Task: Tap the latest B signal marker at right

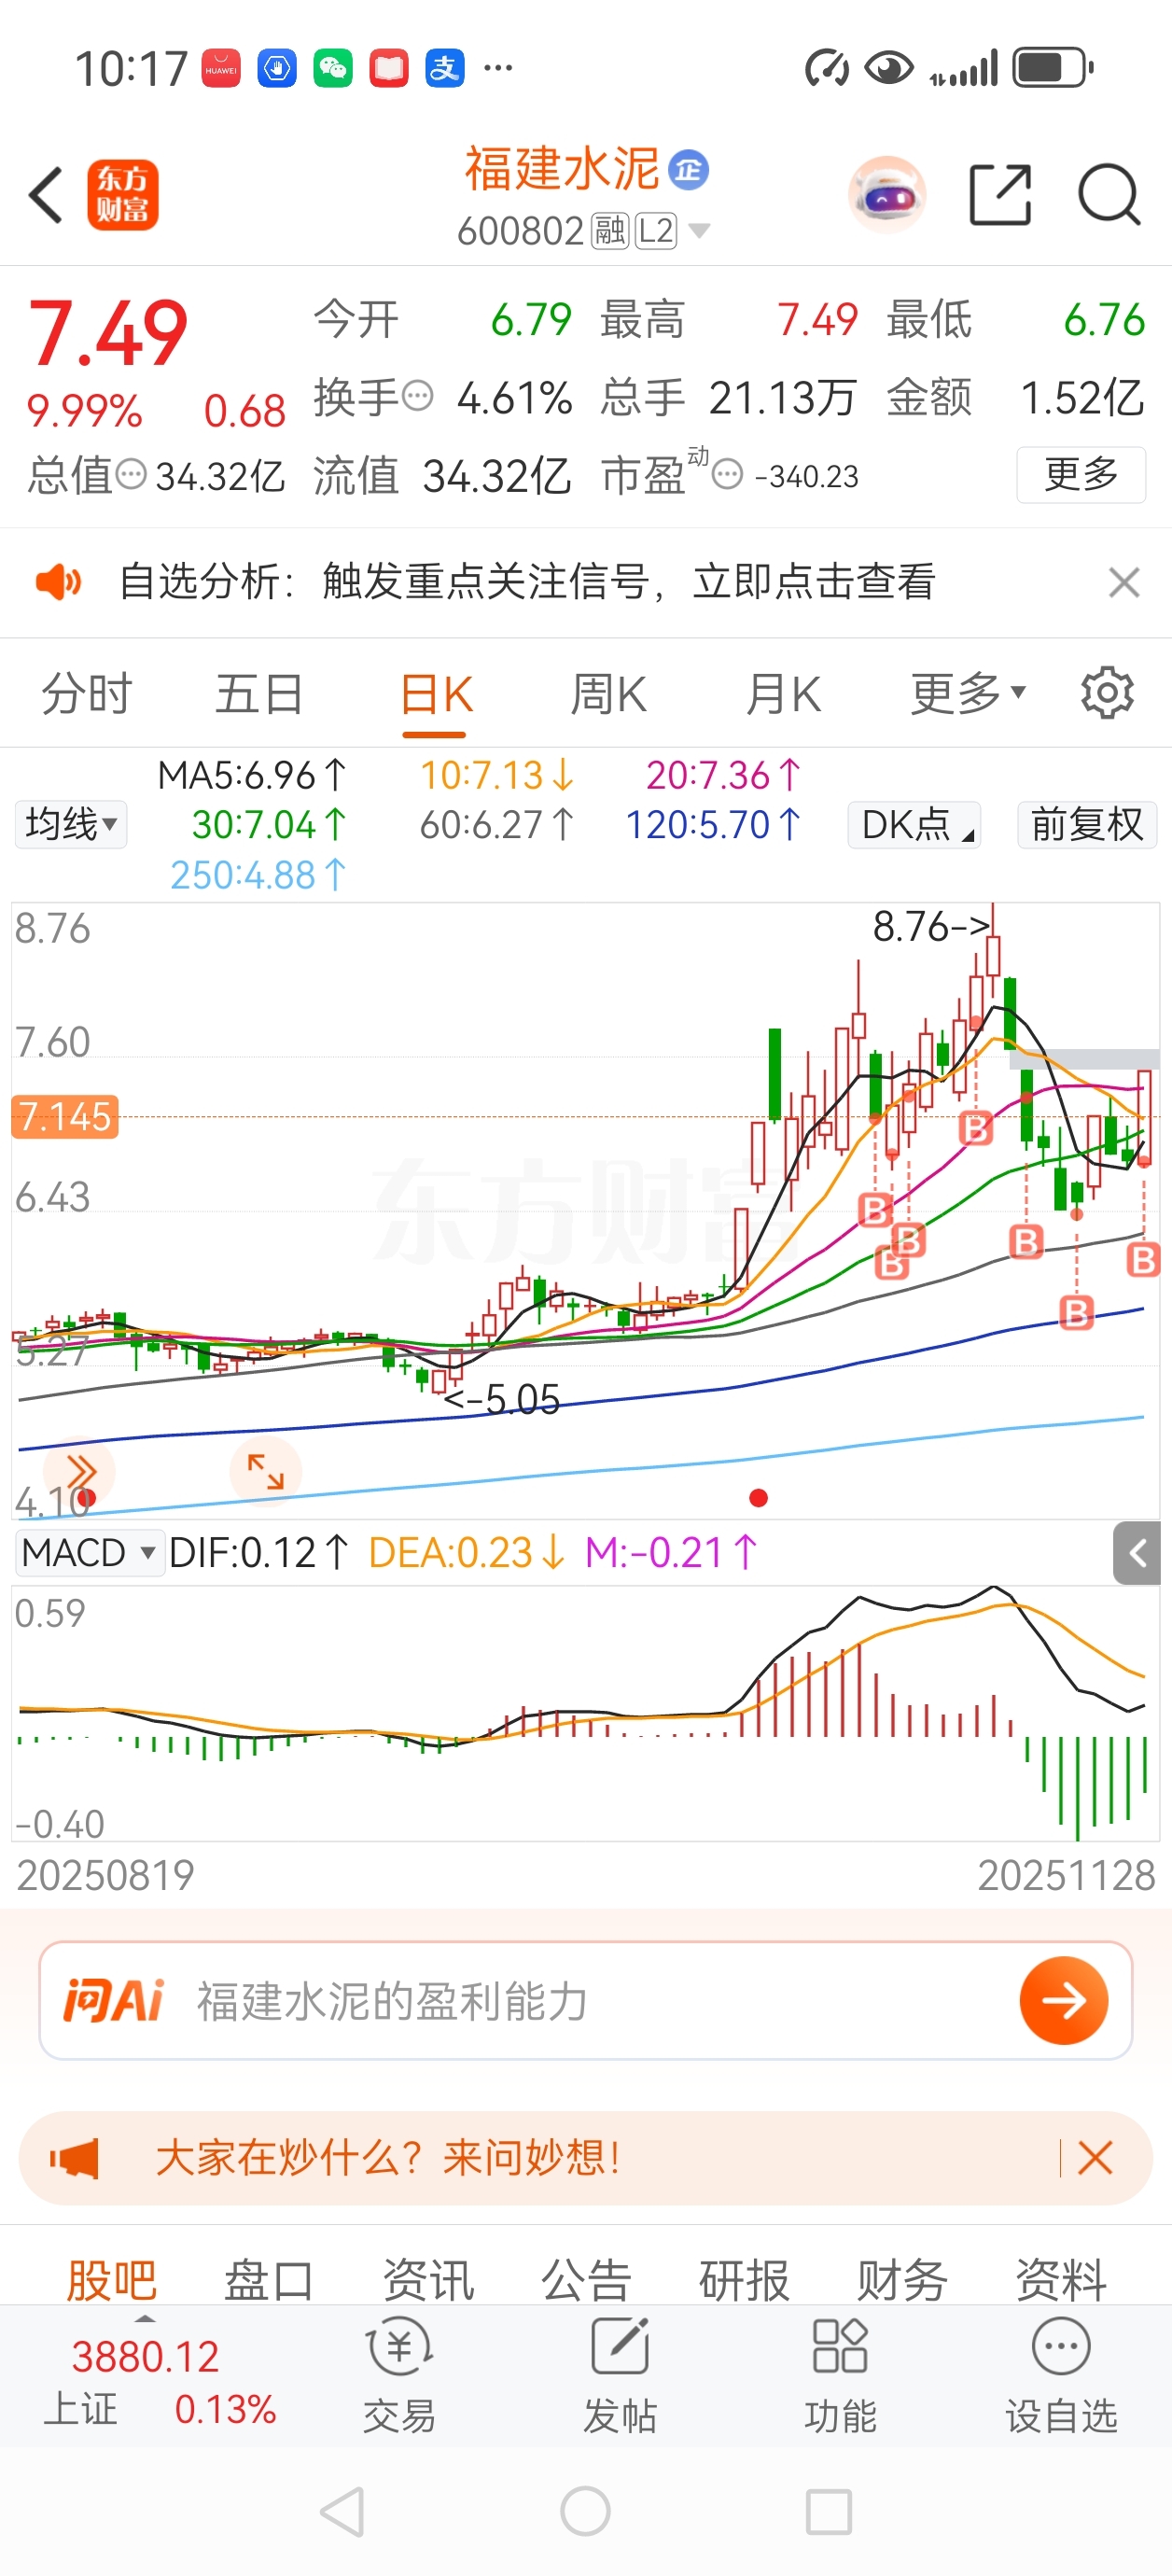Action: [x=1142, y=1259]
